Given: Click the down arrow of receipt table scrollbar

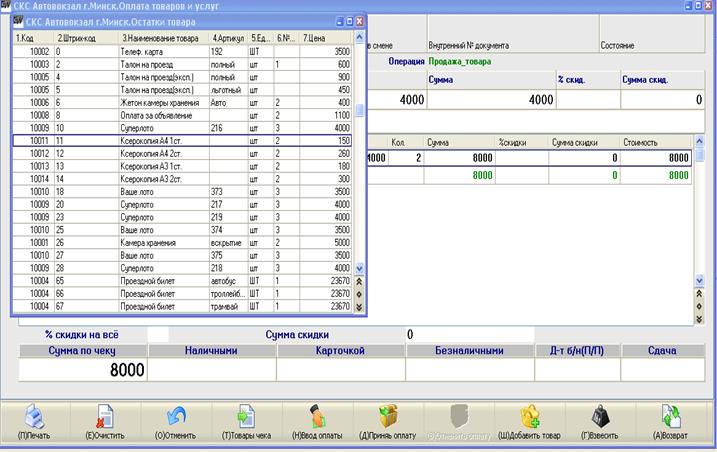Looking at the screenshot, I should tap(700, 280).
